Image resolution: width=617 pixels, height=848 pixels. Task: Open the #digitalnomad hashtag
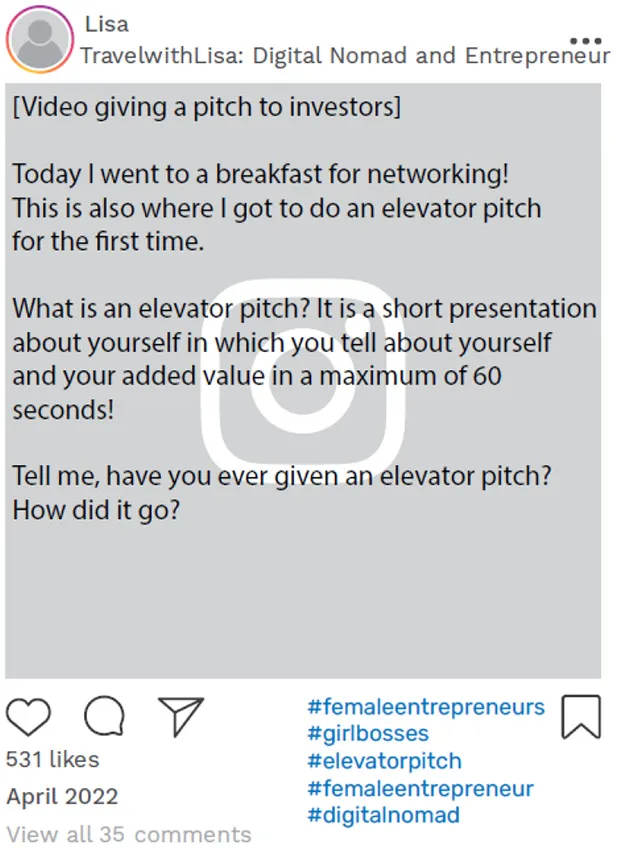tap(383, 816)
